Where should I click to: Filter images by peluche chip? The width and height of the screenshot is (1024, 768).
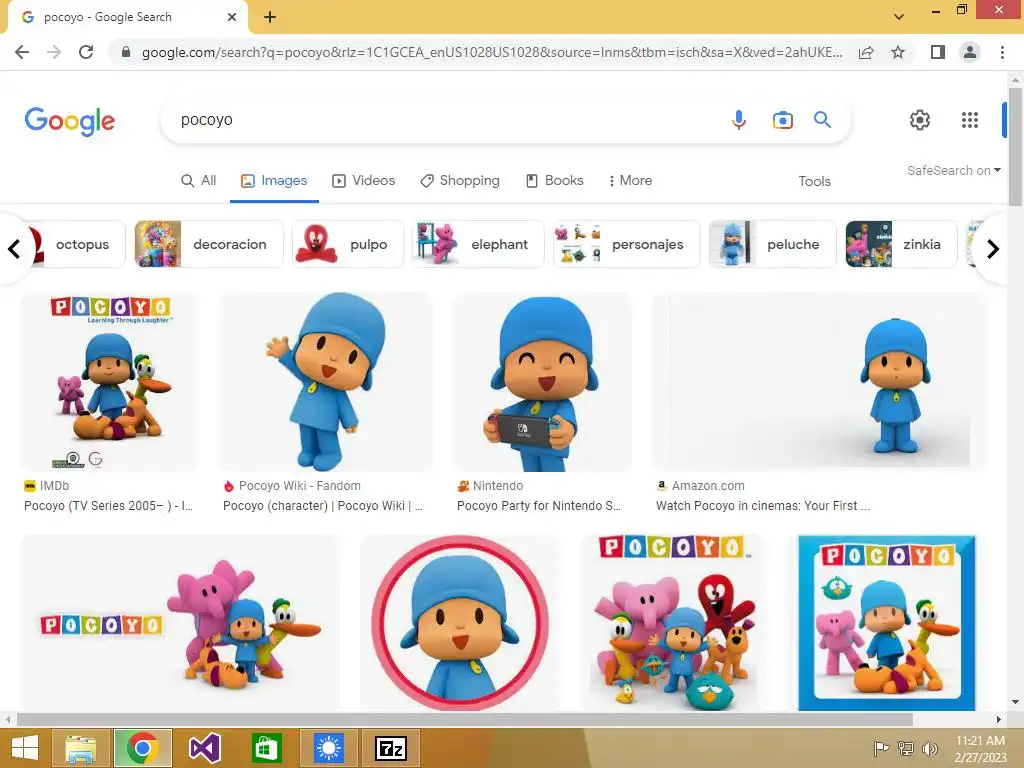pyautogui.click(x=773, y=244)
